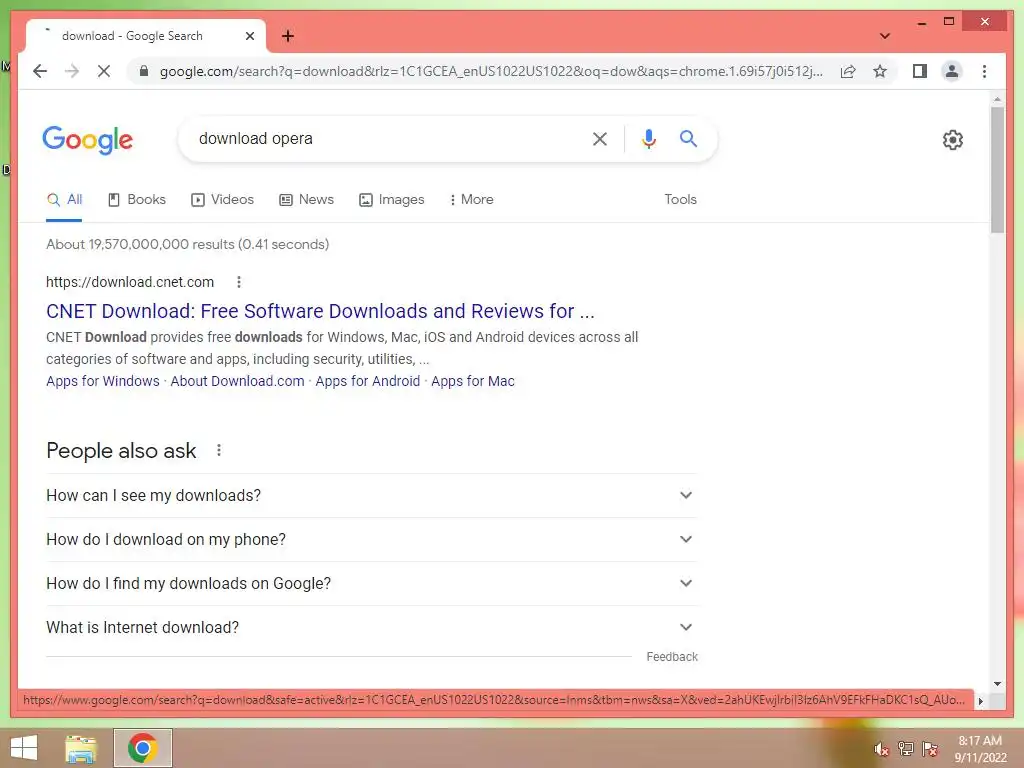Submit search with magnifier icon
Viewport: 1024px width, 768px height.
(x=688, y=138)
